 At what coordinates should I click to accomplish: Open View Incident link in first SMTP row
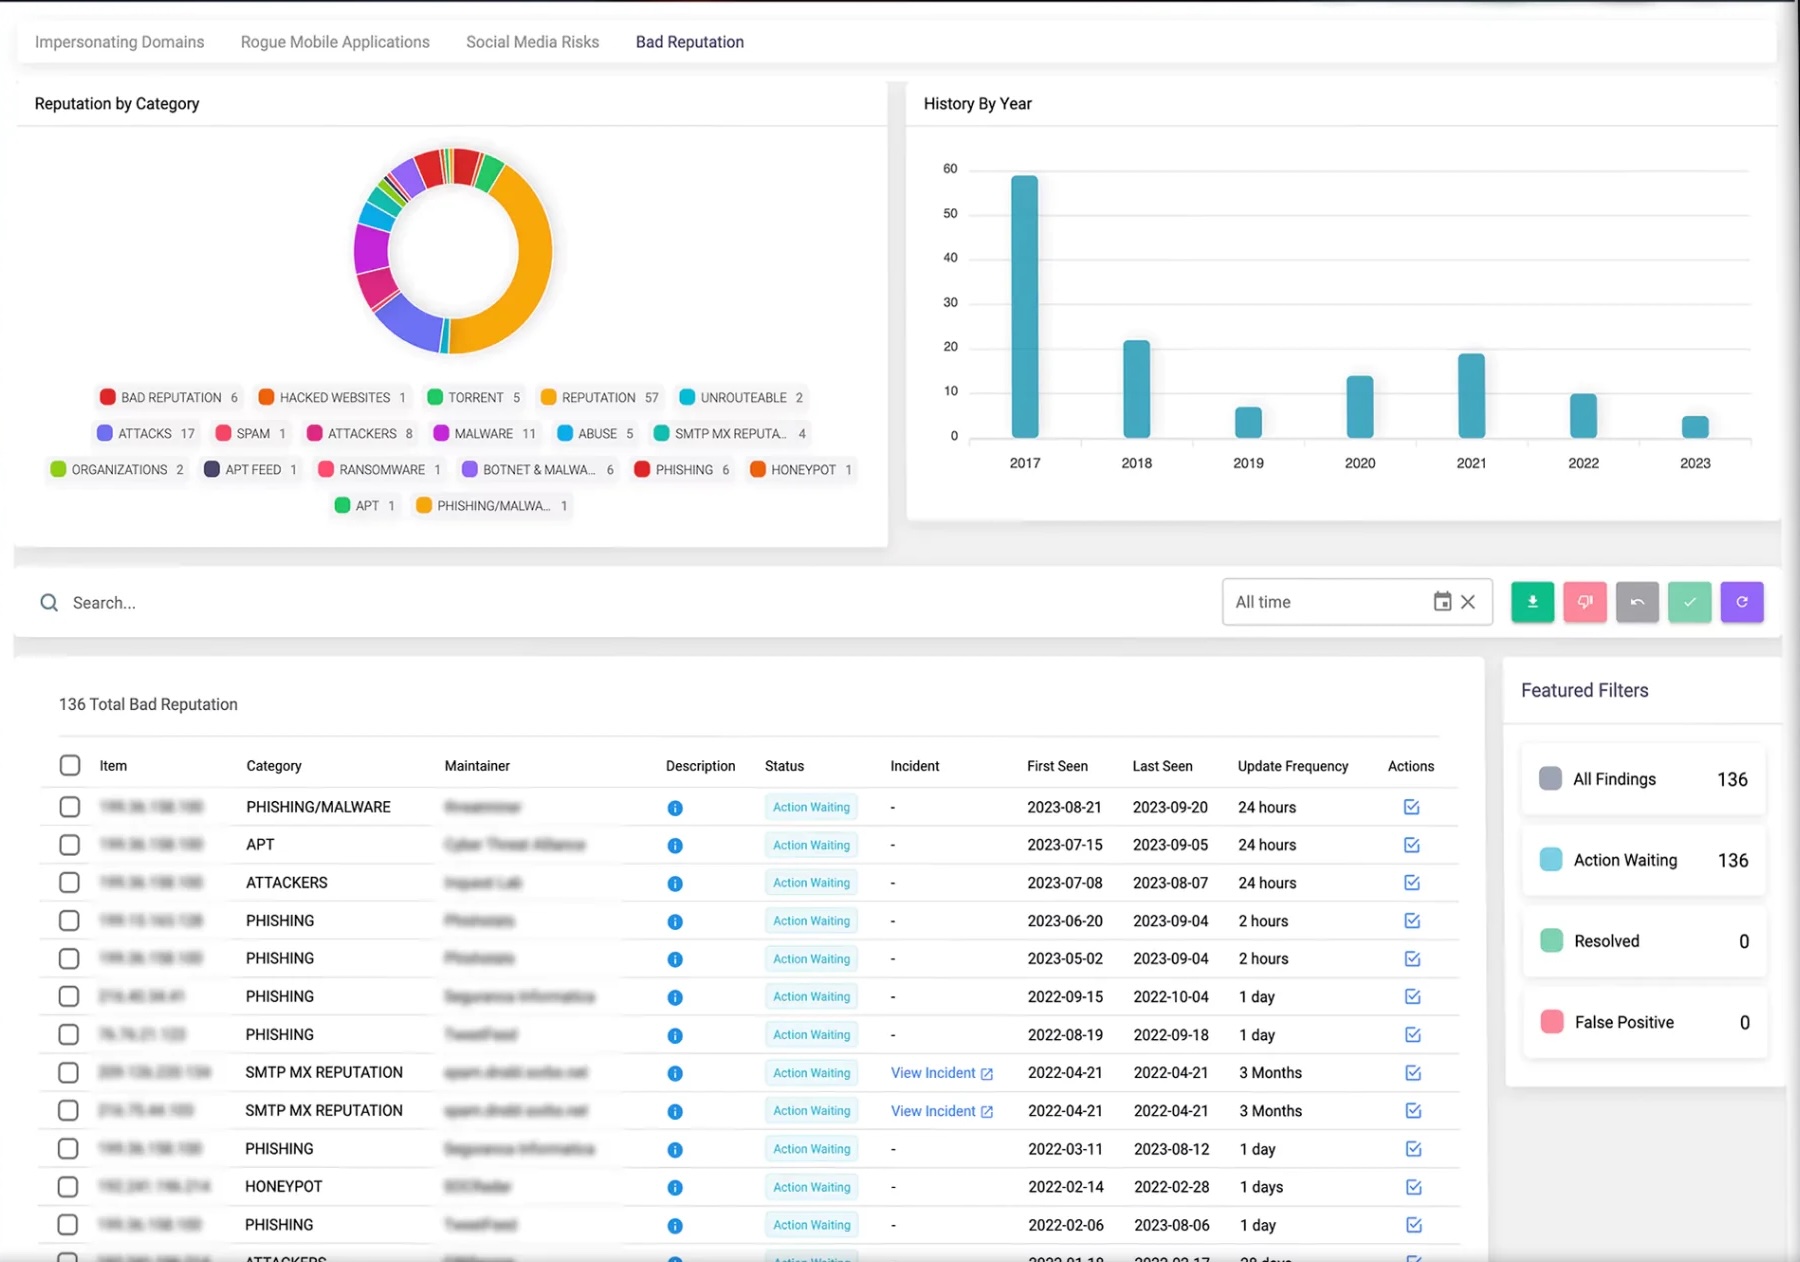click(942, 1073)
